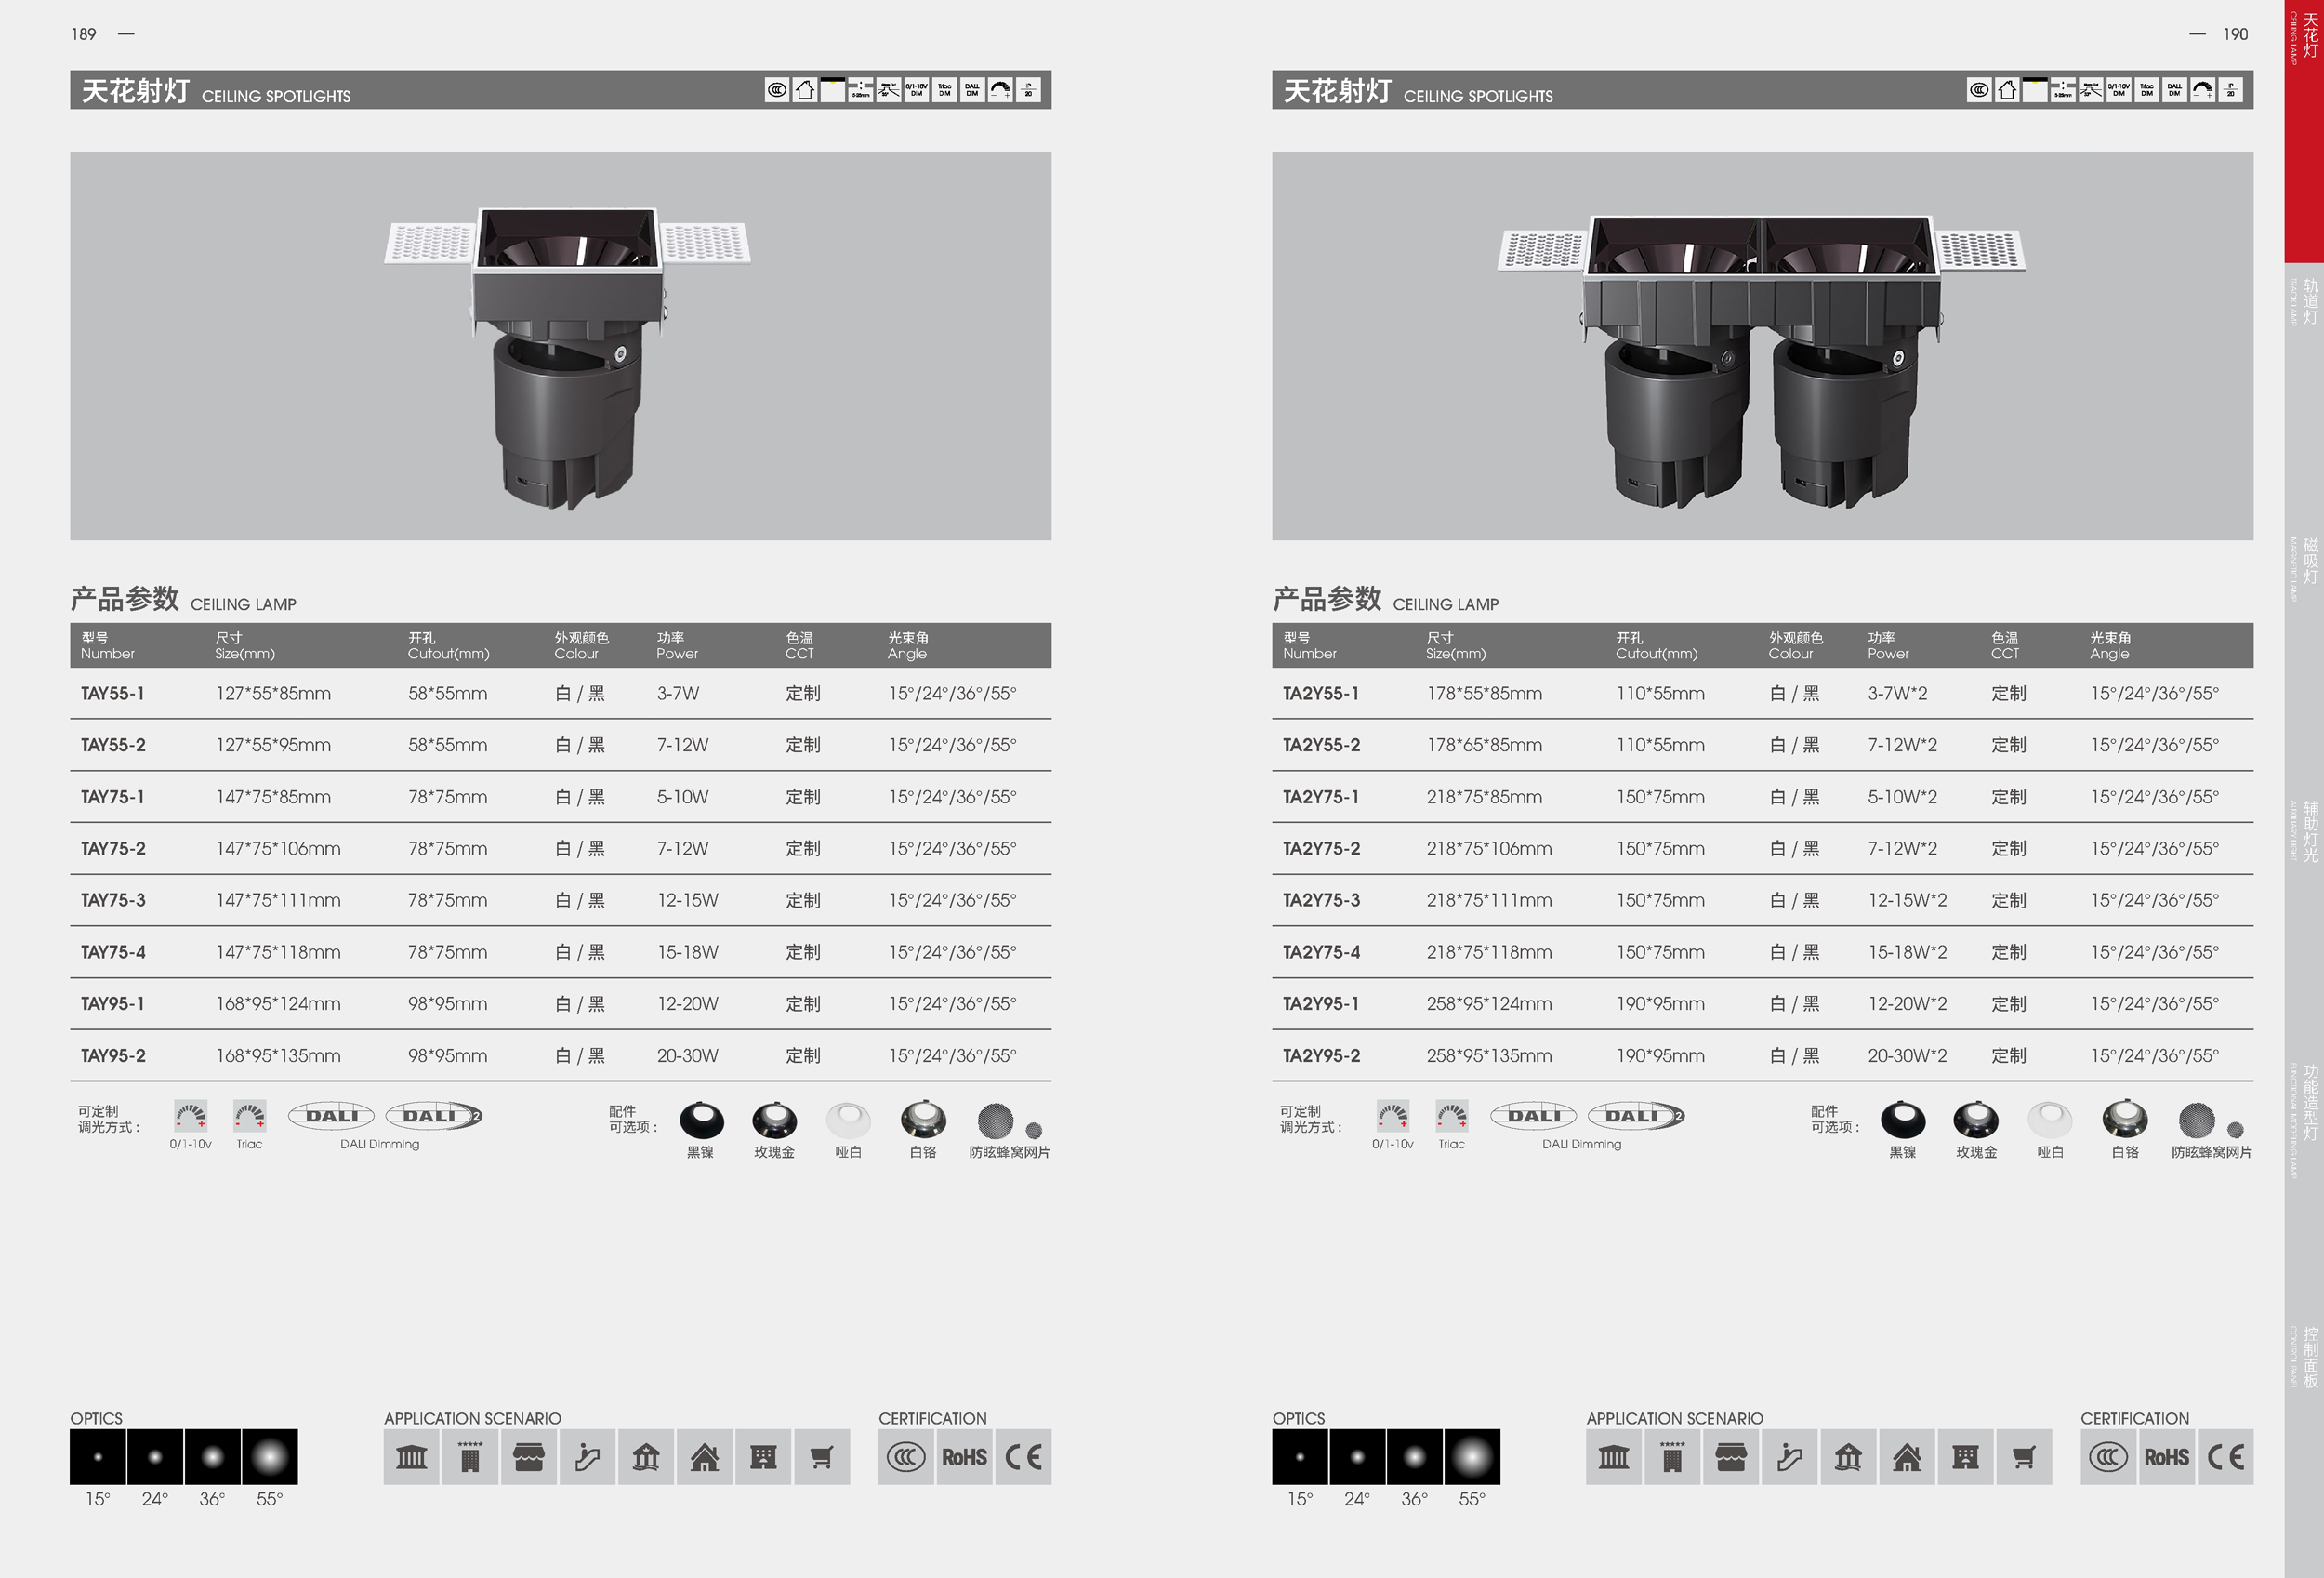Click the 15° optics thumbnail on page 190
Image resolution: width=2324 pixels, height=1578 pixels.
(x=1299, y=1457)
